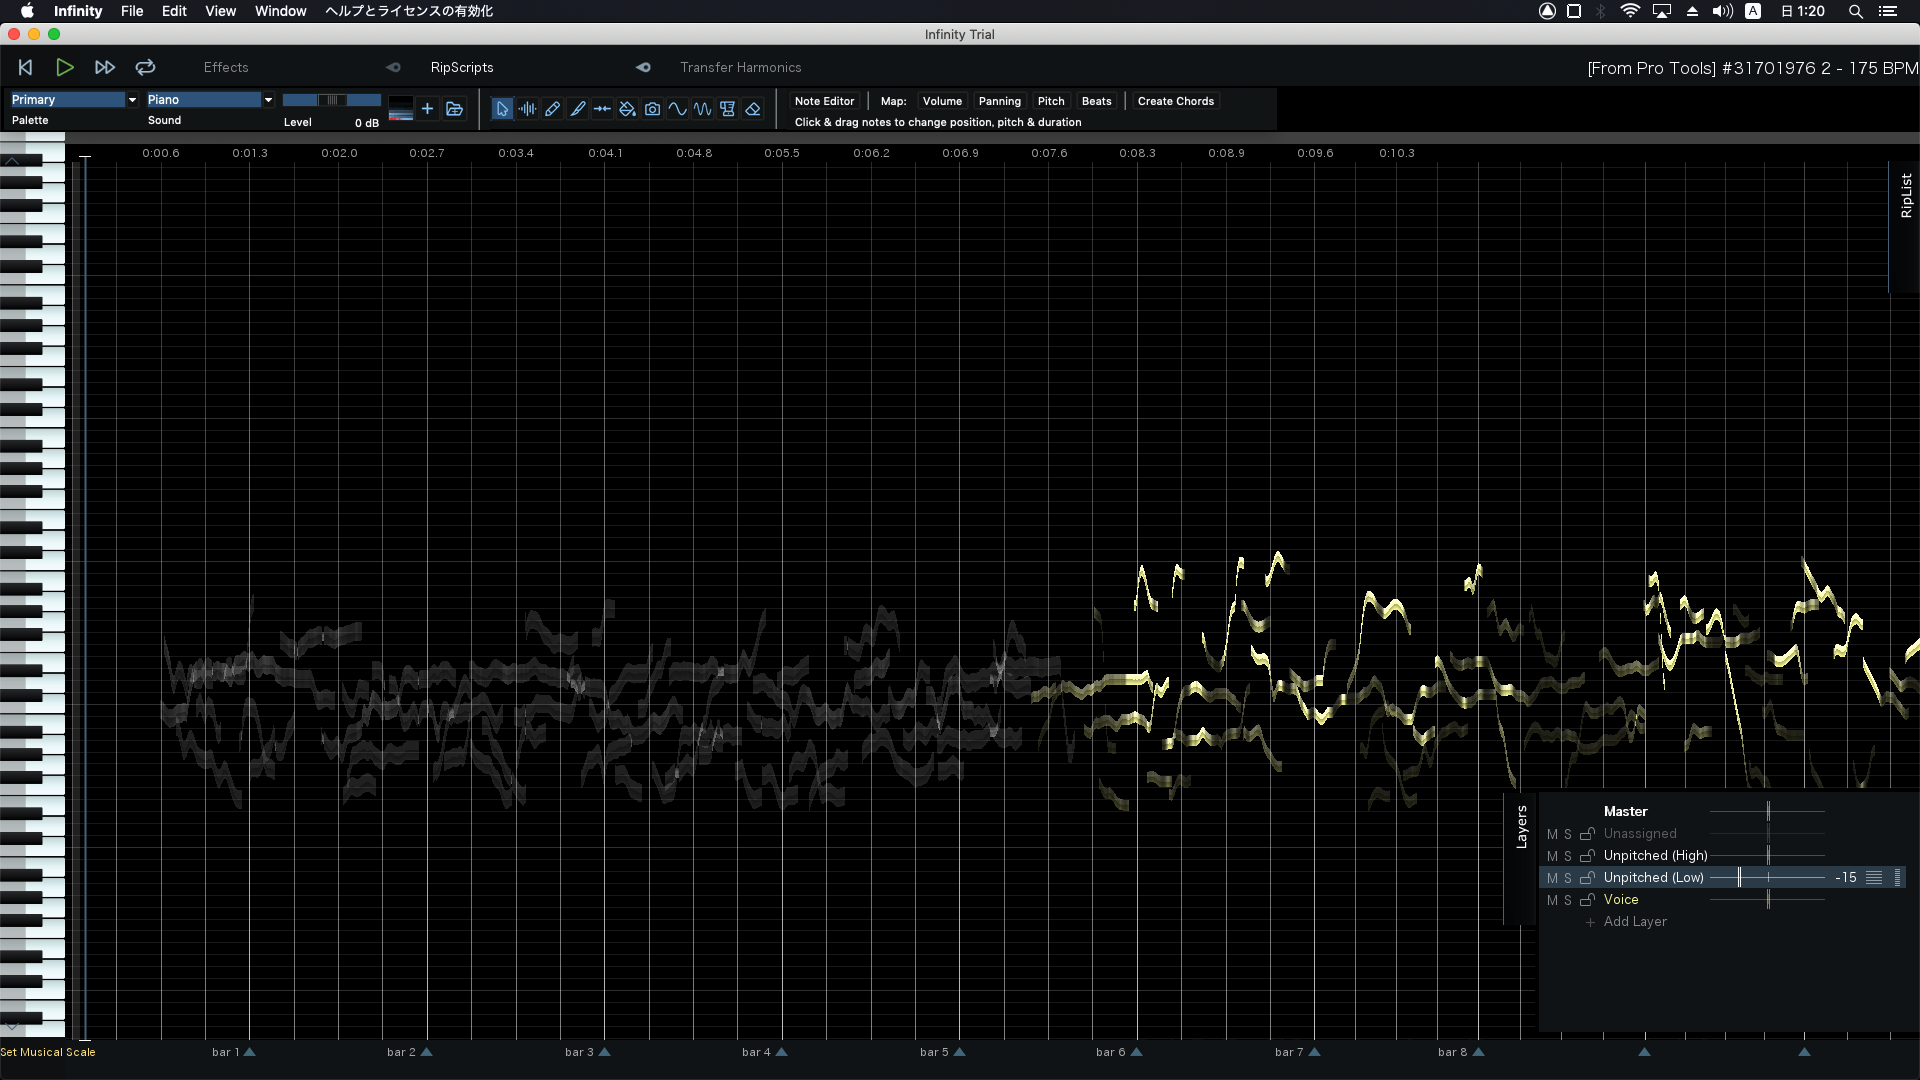Open the Beats map
The height and width of the screenshot is (1080, 1920).
[1096, 101]
